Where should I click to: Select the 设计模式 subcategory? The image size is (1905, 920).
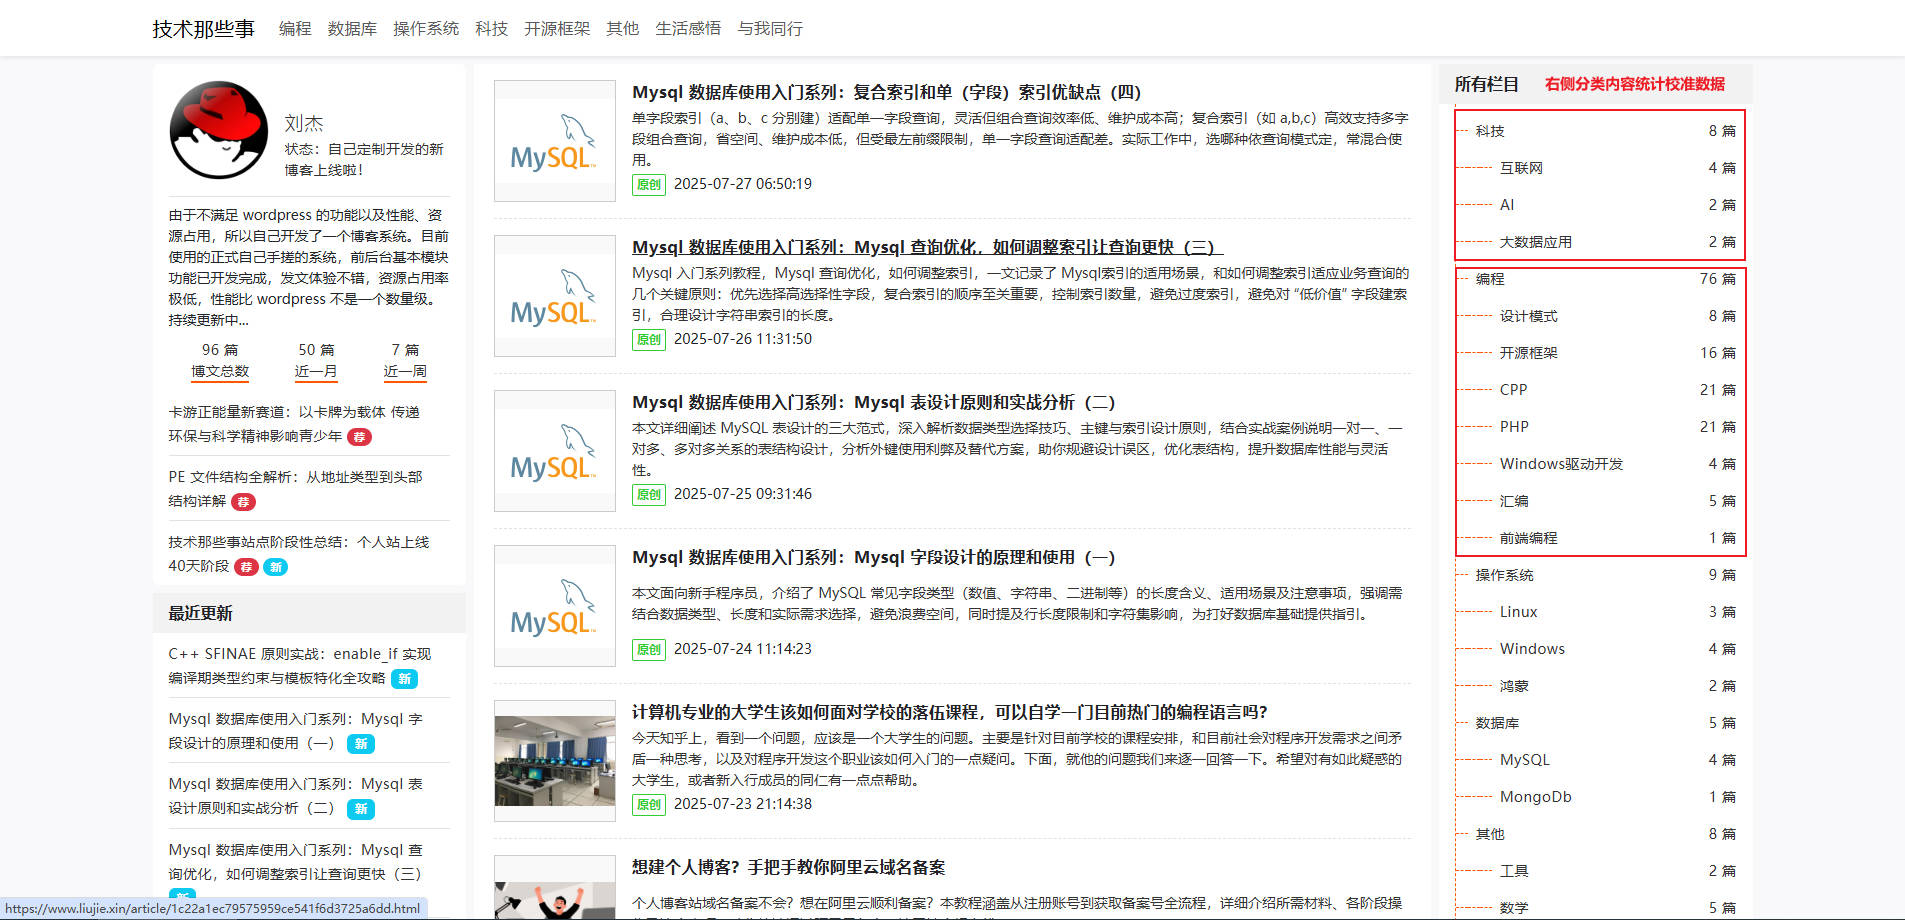coord(1529,316)
